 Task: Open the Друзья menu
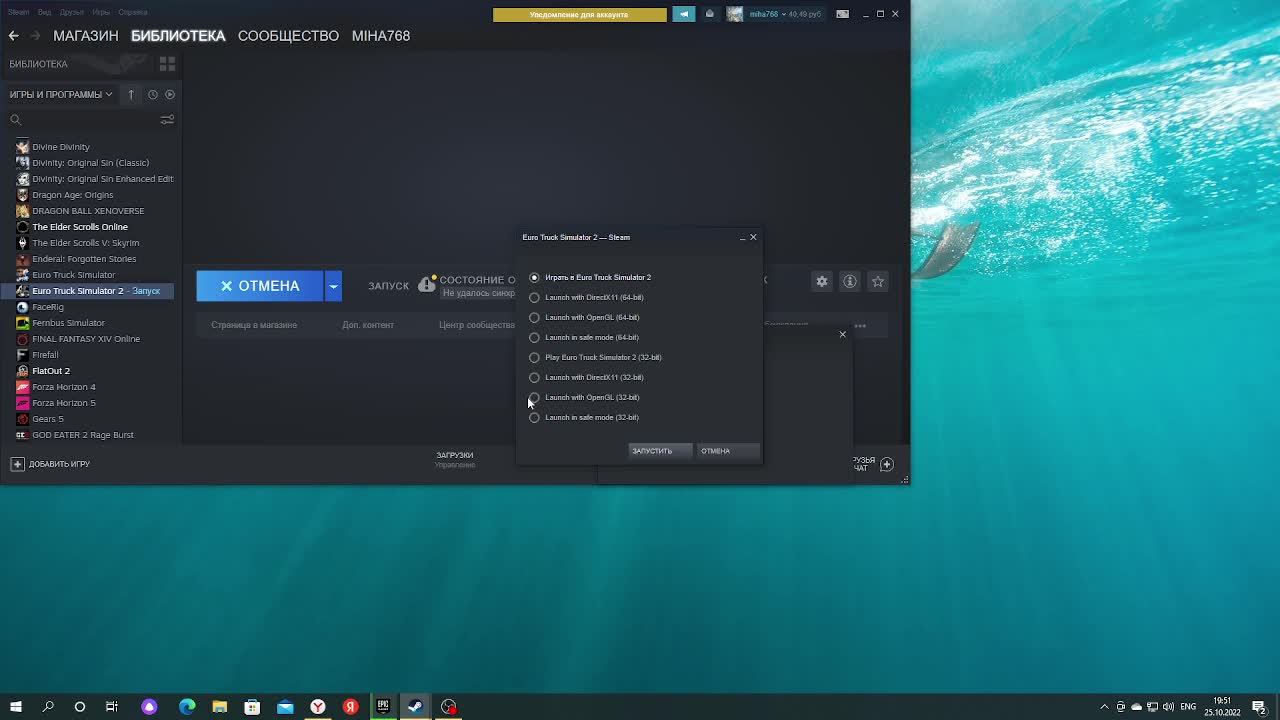(71, 13)
